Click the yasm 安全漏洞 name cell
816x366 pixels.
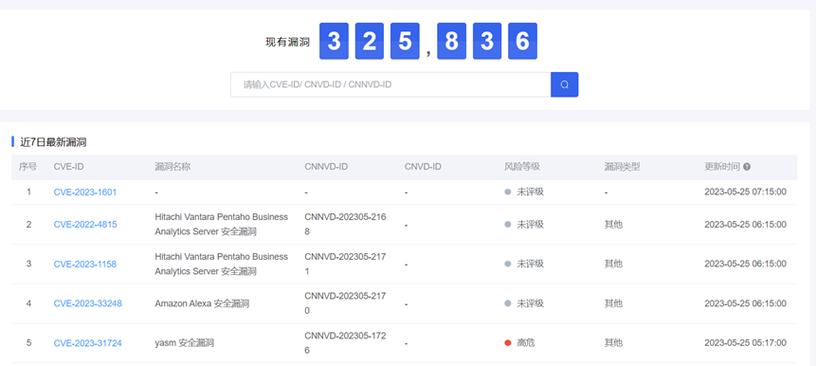pyautogui.click(x=184, y=343)
